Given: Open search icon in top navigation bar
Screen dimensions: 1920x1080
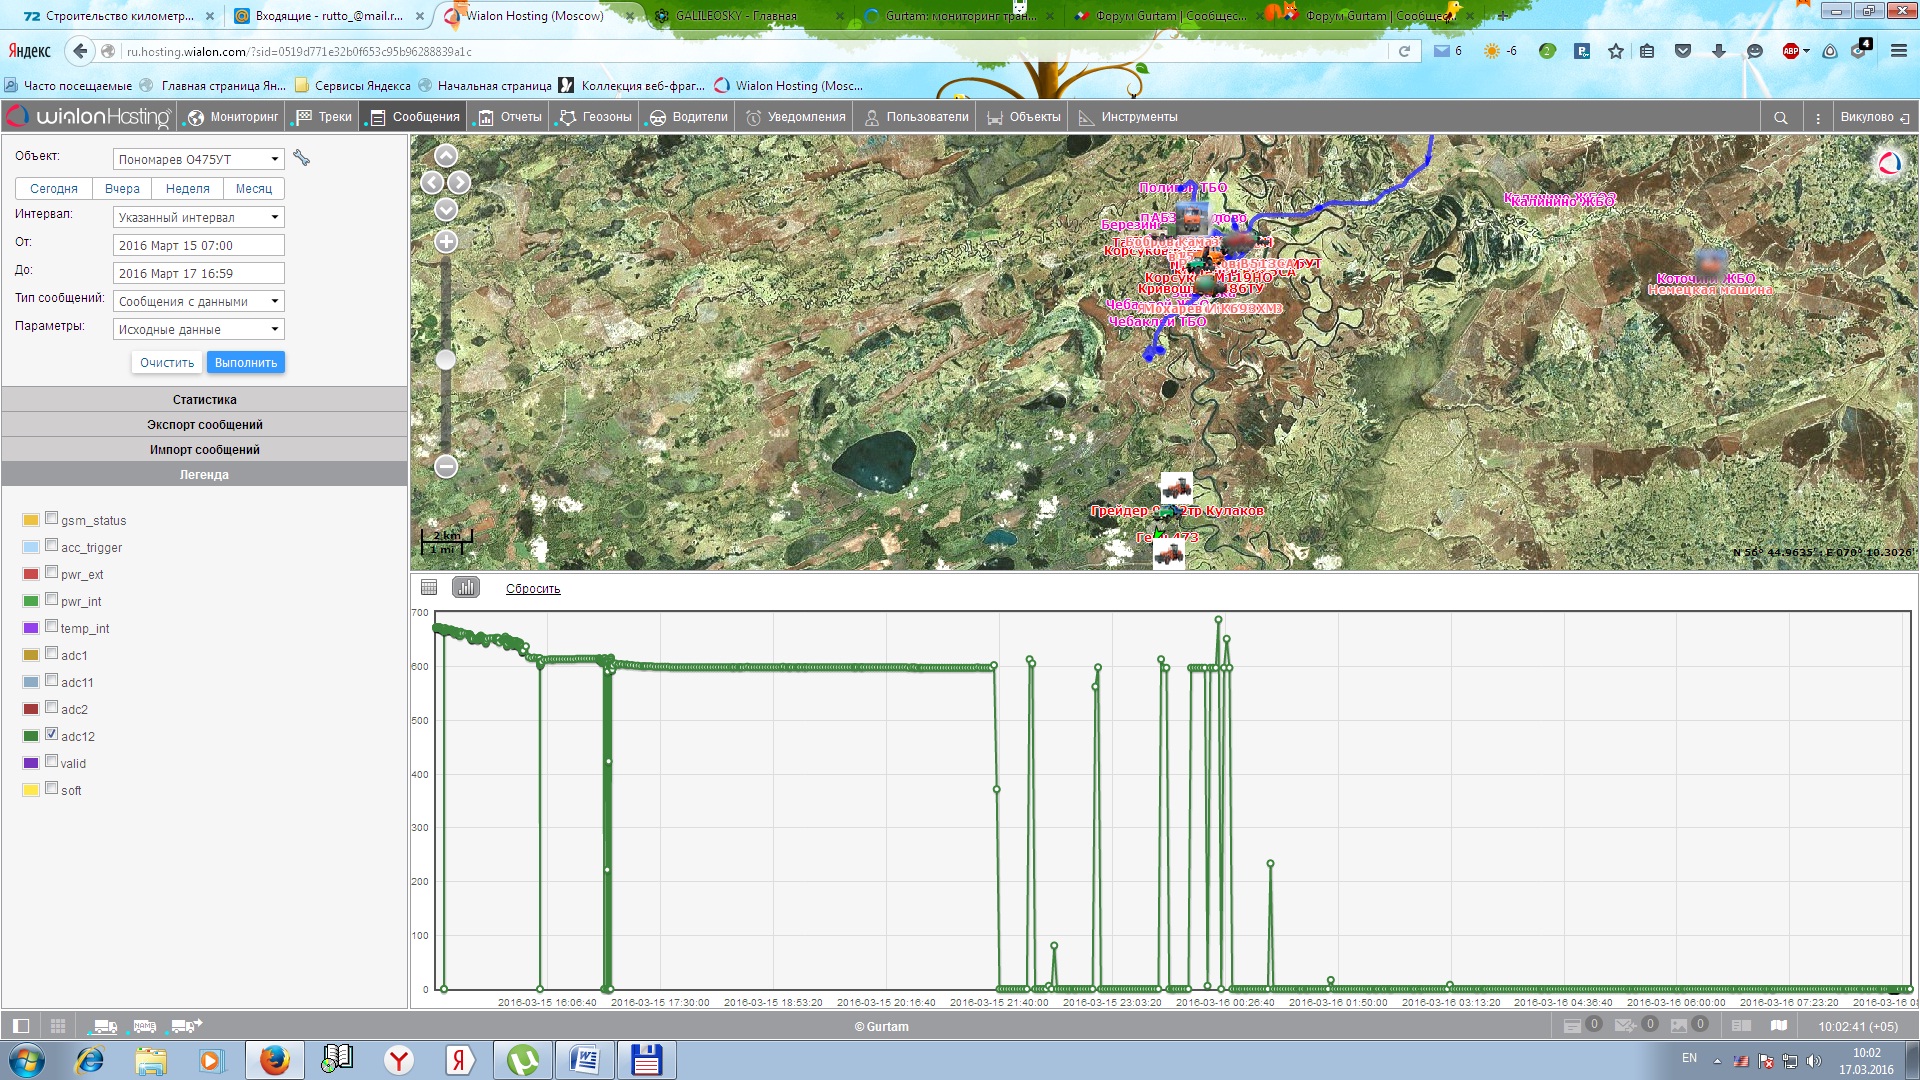Looking at the screenshot, I should tap(1780, 117).
